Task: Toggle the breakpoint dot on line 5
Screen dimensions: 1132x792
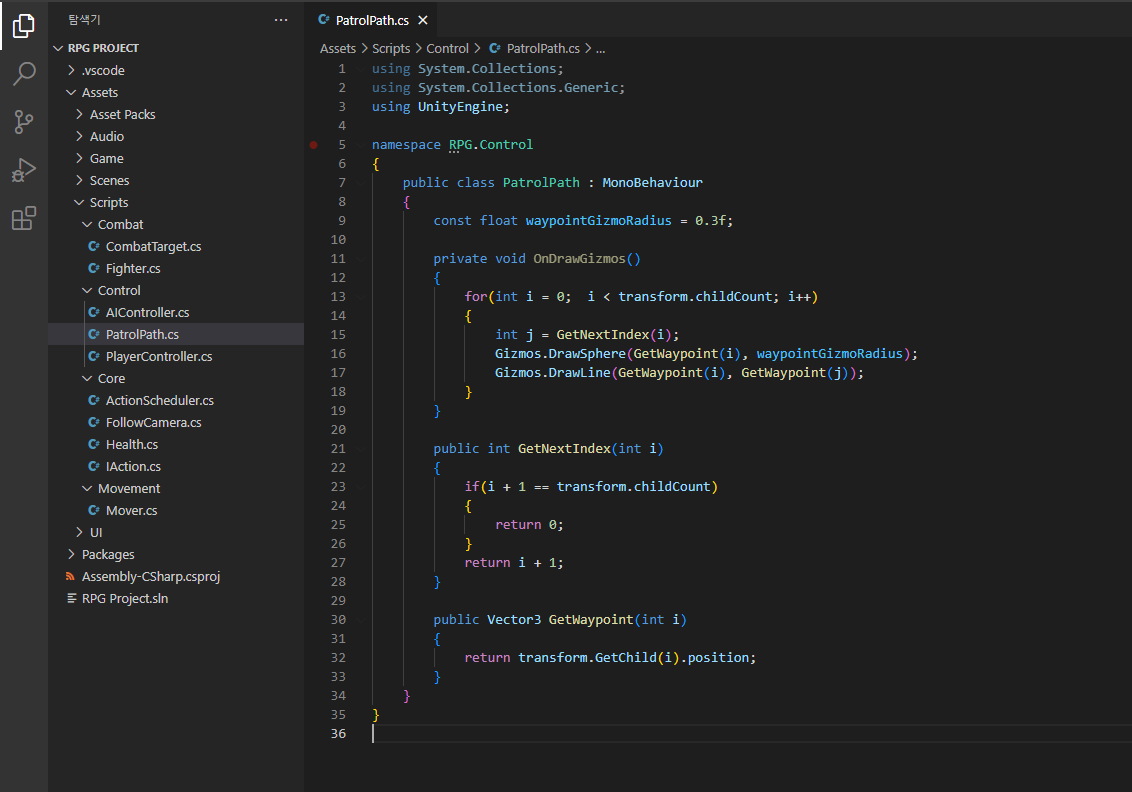Action: coord(313,145)
